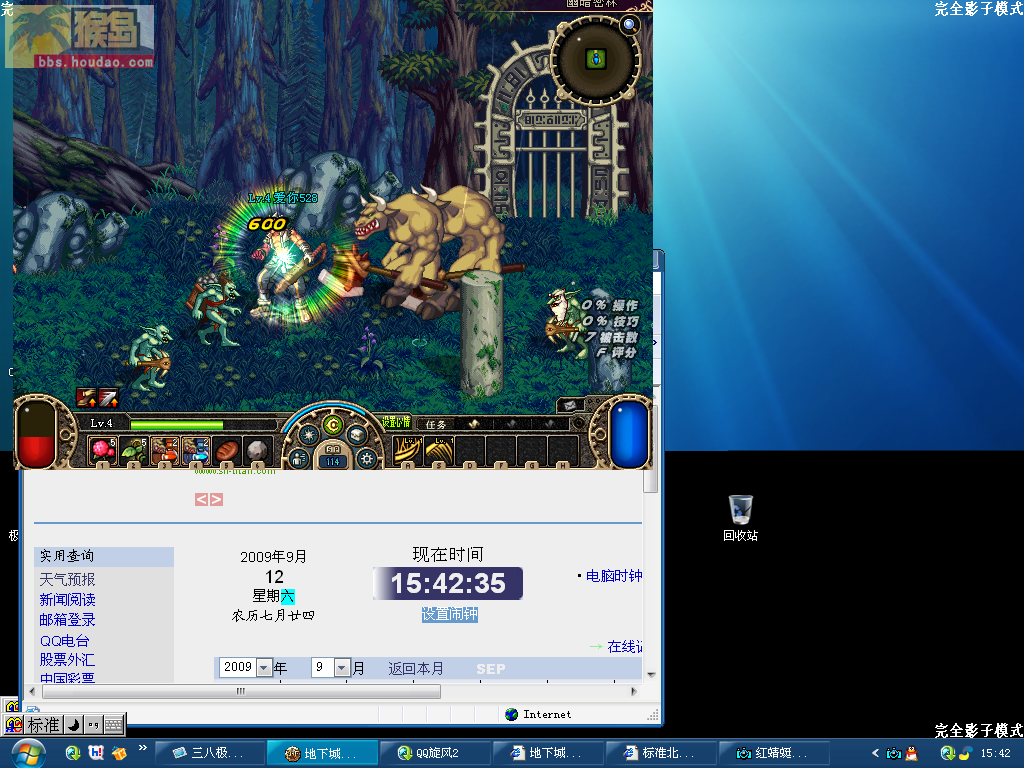This screenshot has height=768, width=1024.
Task: Click the green experience bar
Action: (x=176, y=424)
